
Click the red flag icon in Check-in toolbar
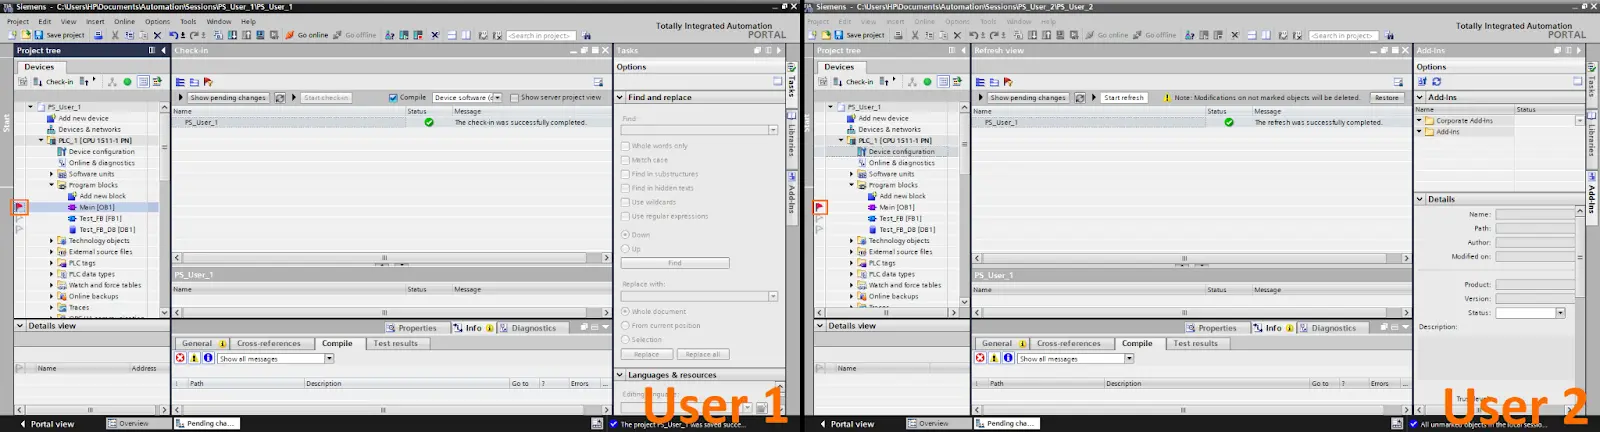click(x=208, y=82)
